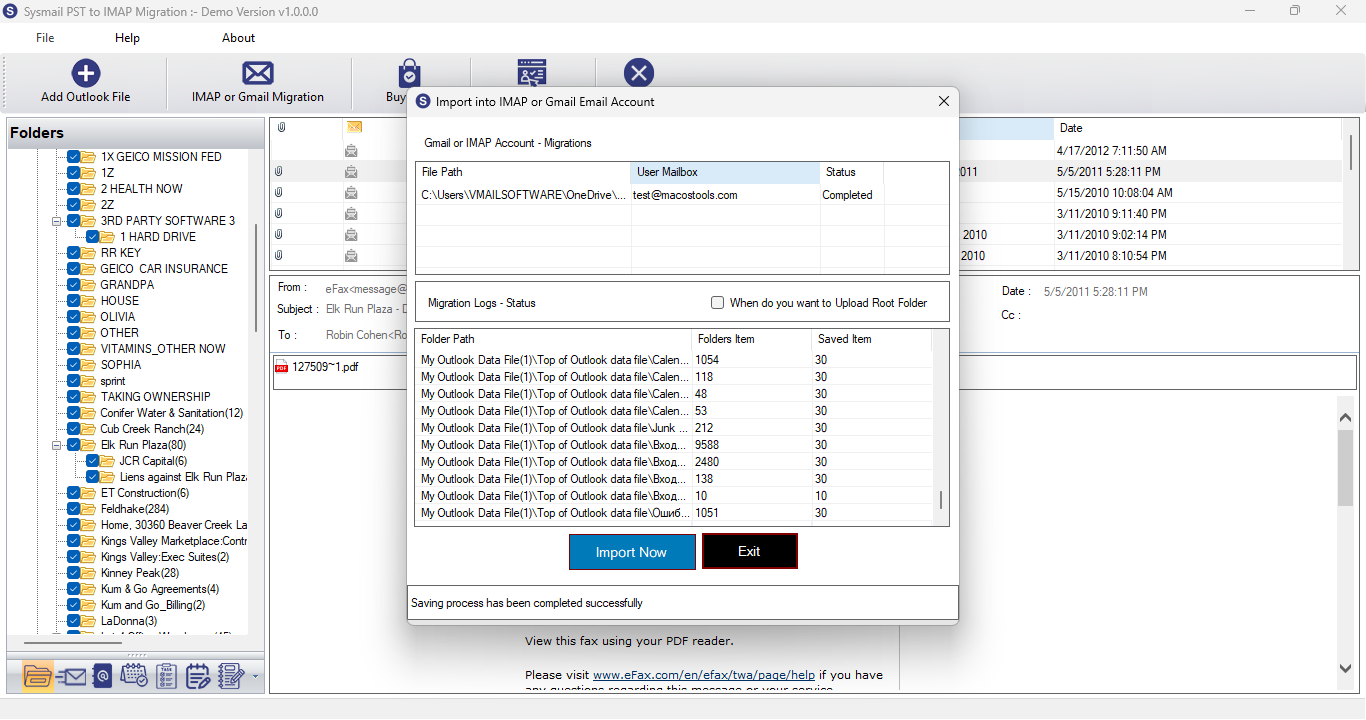Uncheck the 1X GEICO MISSION FED folder
This screenshot has height=720, width=1366.
point(73,157)
